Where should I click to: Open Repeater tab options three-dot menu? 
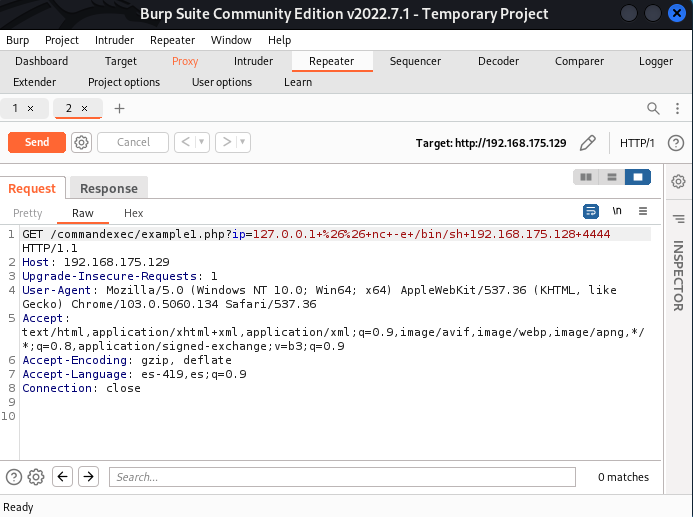(x=678, y=108)
